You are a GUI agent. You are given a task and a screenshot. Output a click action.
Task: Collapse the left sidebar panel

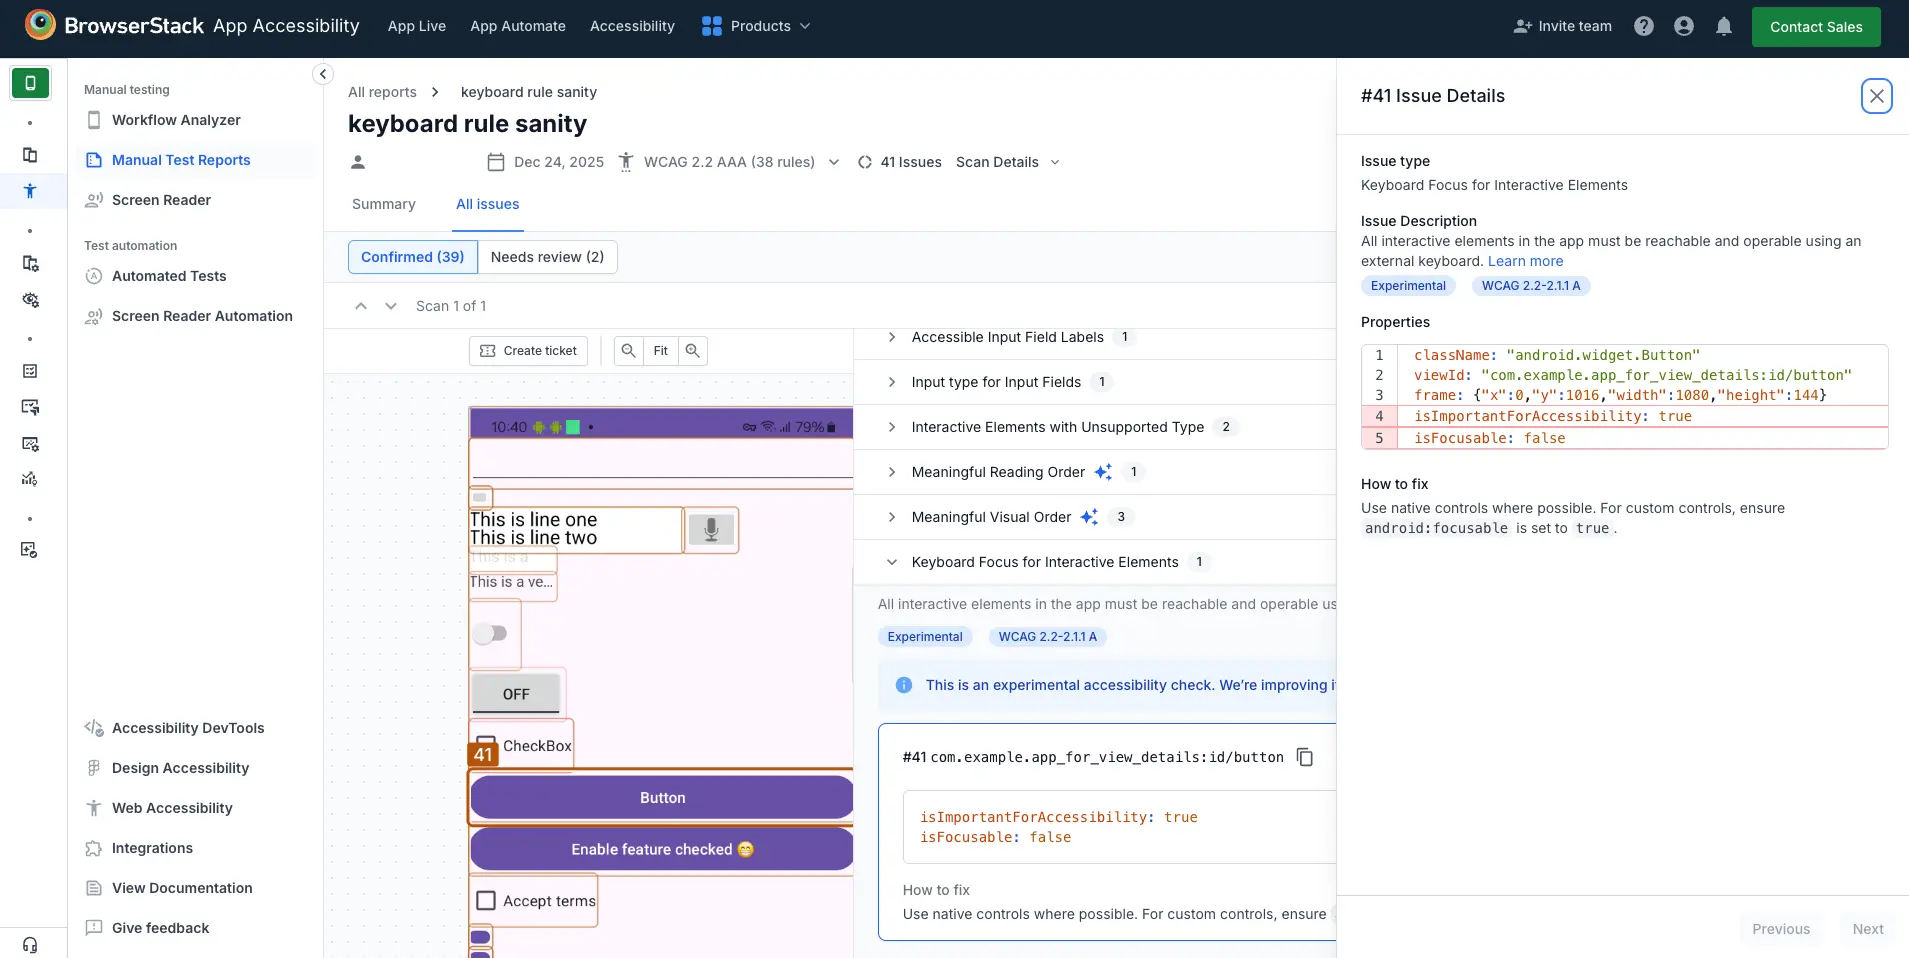click(322, 74)
